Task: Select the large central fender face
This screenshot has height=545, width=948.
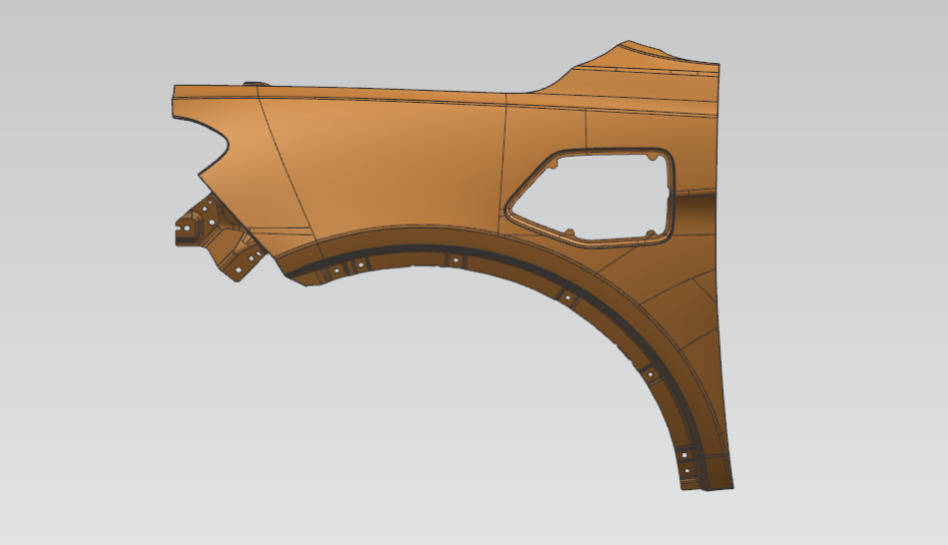Action: [390, 165]
